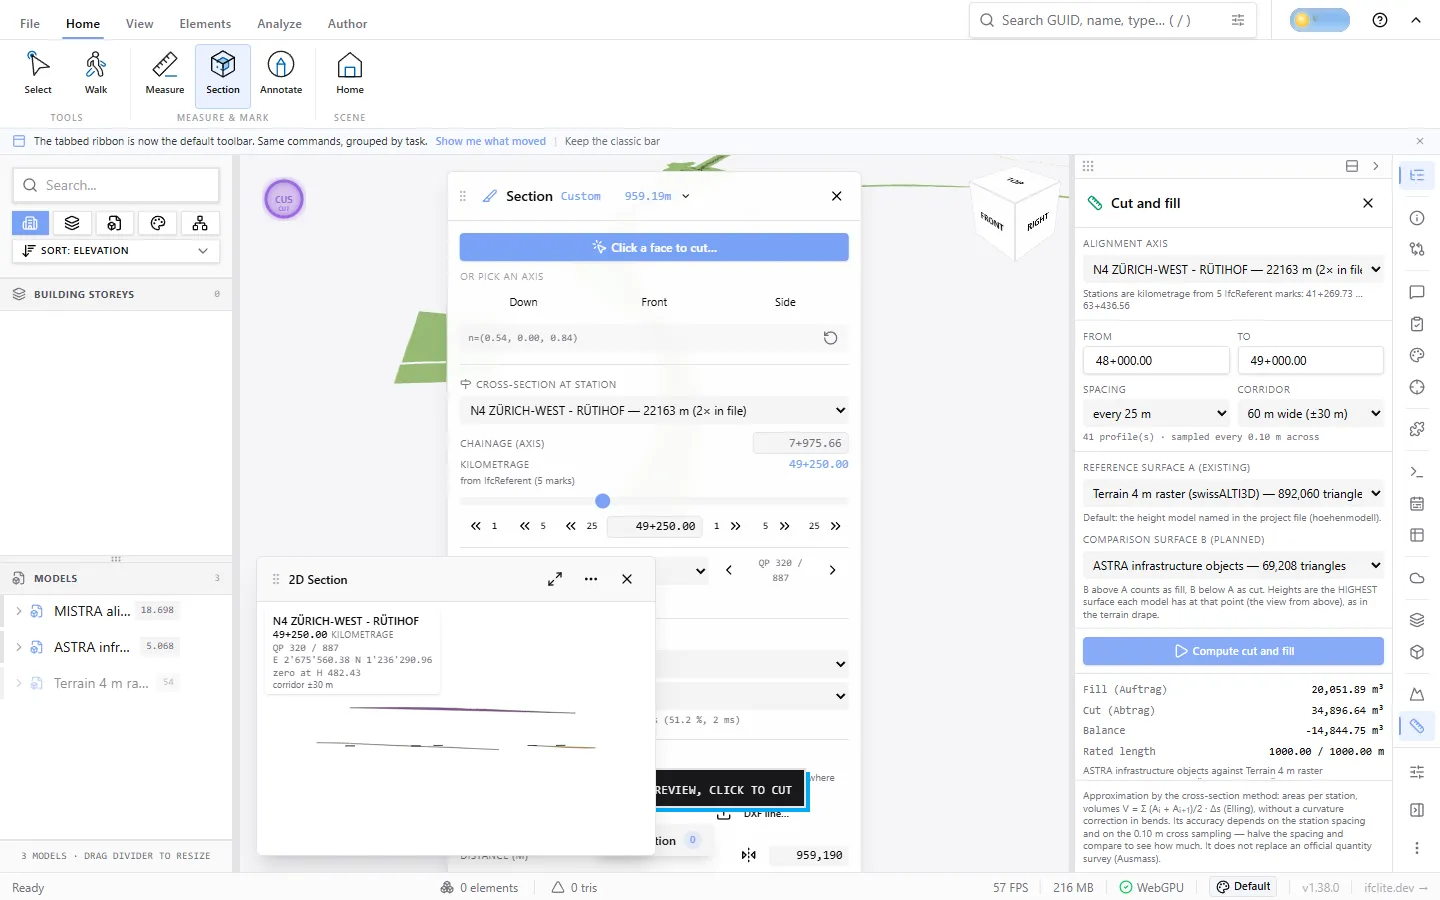Switch left panel to palette color view

click(158, 223)
